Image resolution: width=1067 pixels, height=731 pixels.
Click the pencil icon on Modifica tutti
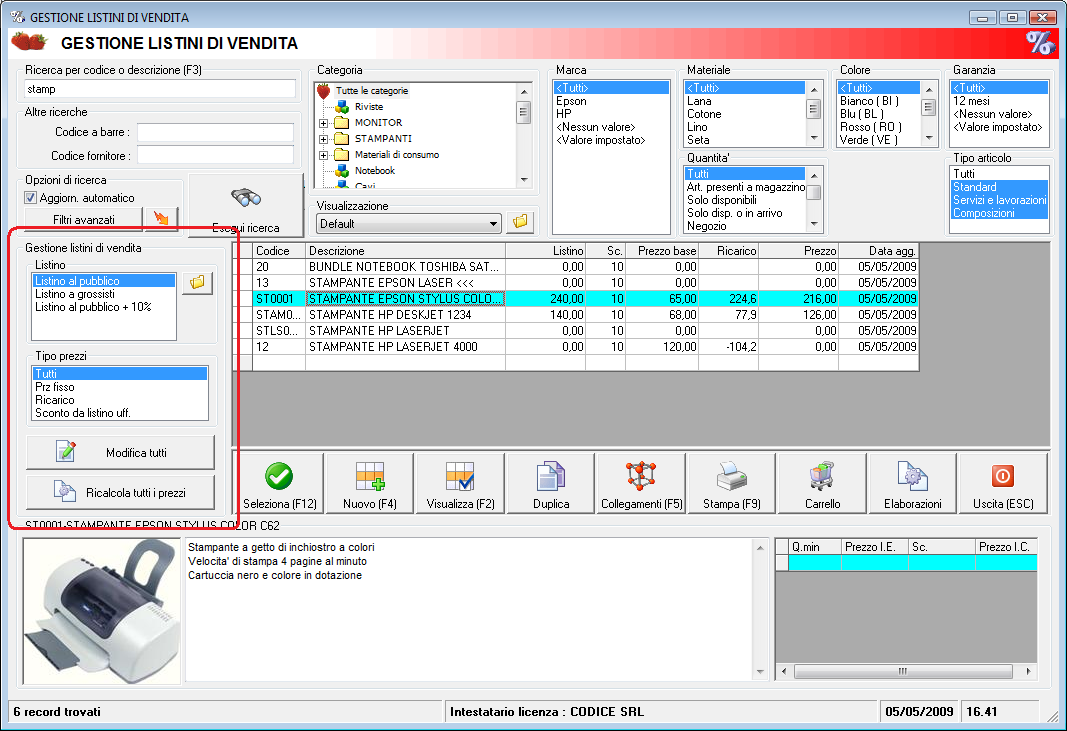click(65, 451)
